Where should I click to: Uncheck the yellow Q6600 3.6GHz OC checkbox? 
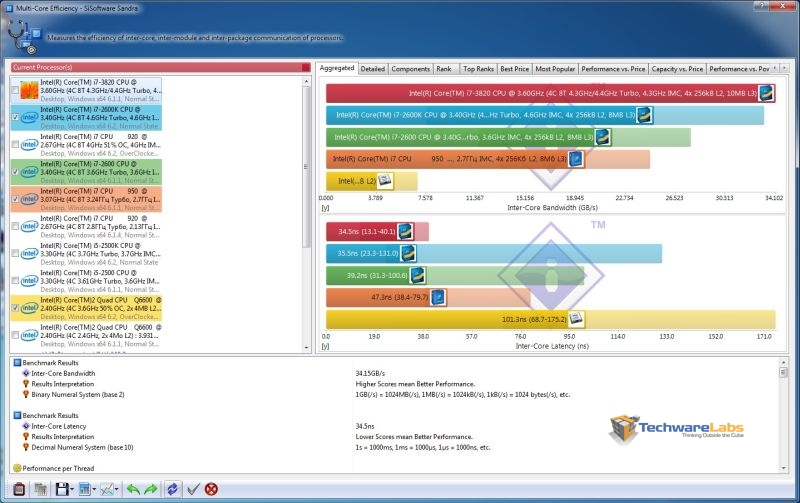point(15,308)
